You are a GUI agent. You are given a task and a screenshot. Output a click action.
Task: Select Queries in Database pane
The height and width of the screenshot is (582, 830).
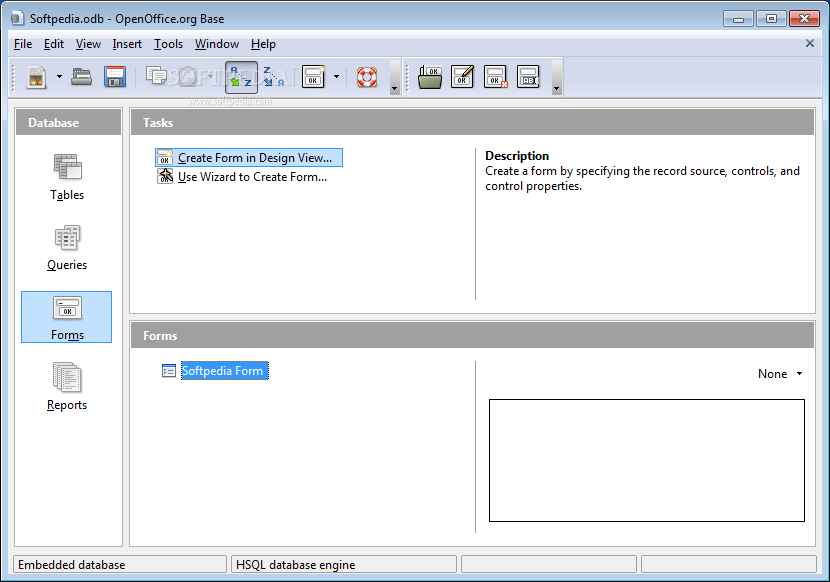pyautogui.click(x=67, y=247)
